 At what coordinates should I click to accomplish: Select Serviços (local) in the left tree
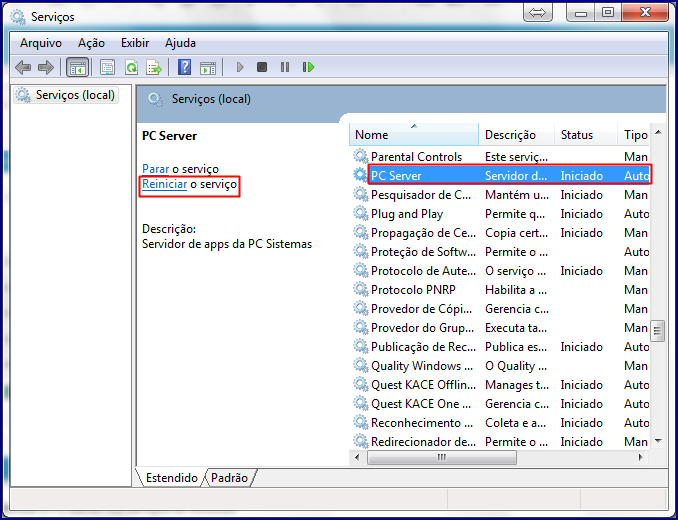click(x=66, y=95)
